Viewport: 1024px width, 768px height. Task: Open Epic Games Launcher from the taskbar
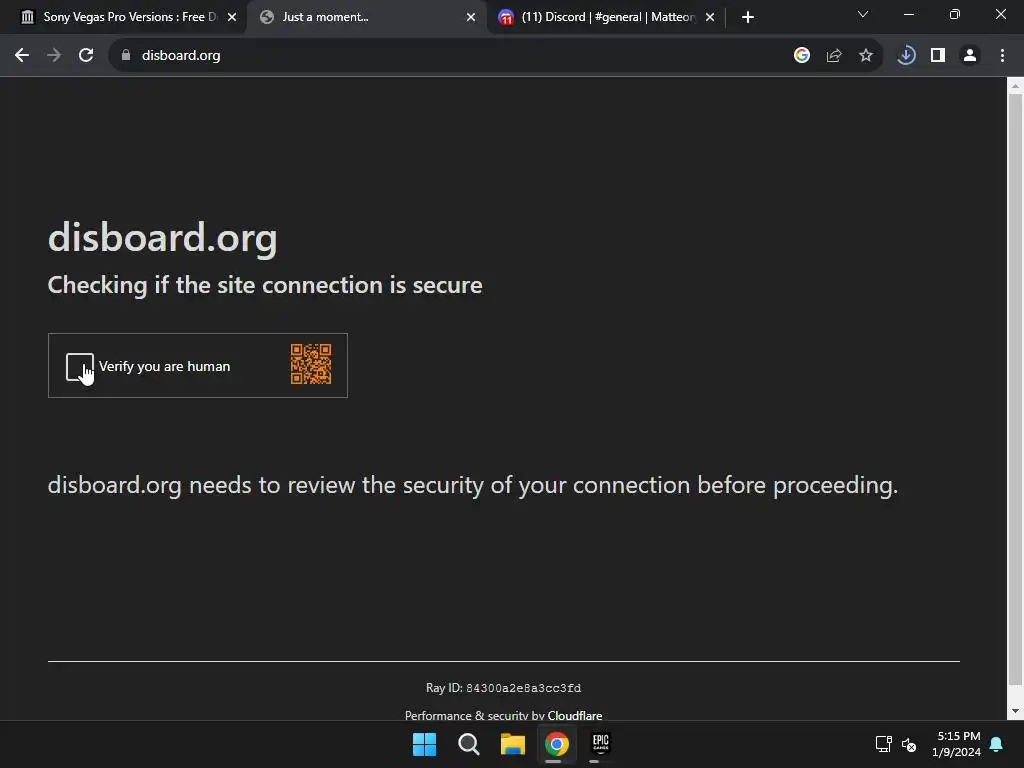[x=600, y=744]
